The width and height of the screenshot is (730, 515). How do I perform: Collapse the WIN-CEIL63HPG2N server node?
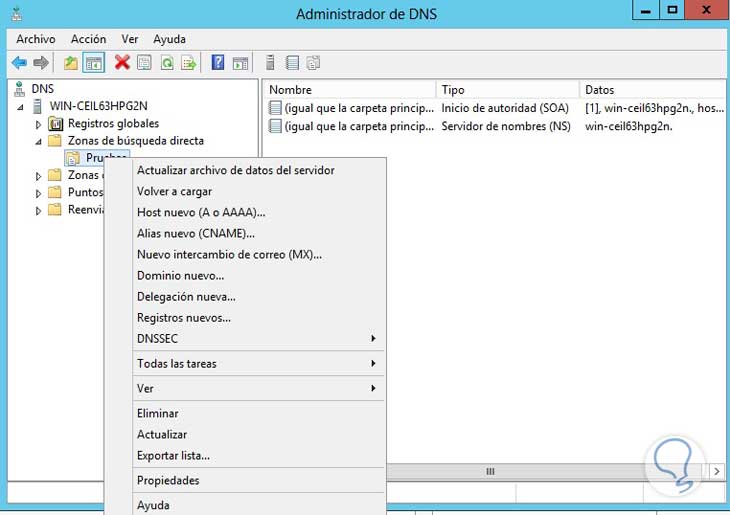pyautogui.click(x=20, y=107)
